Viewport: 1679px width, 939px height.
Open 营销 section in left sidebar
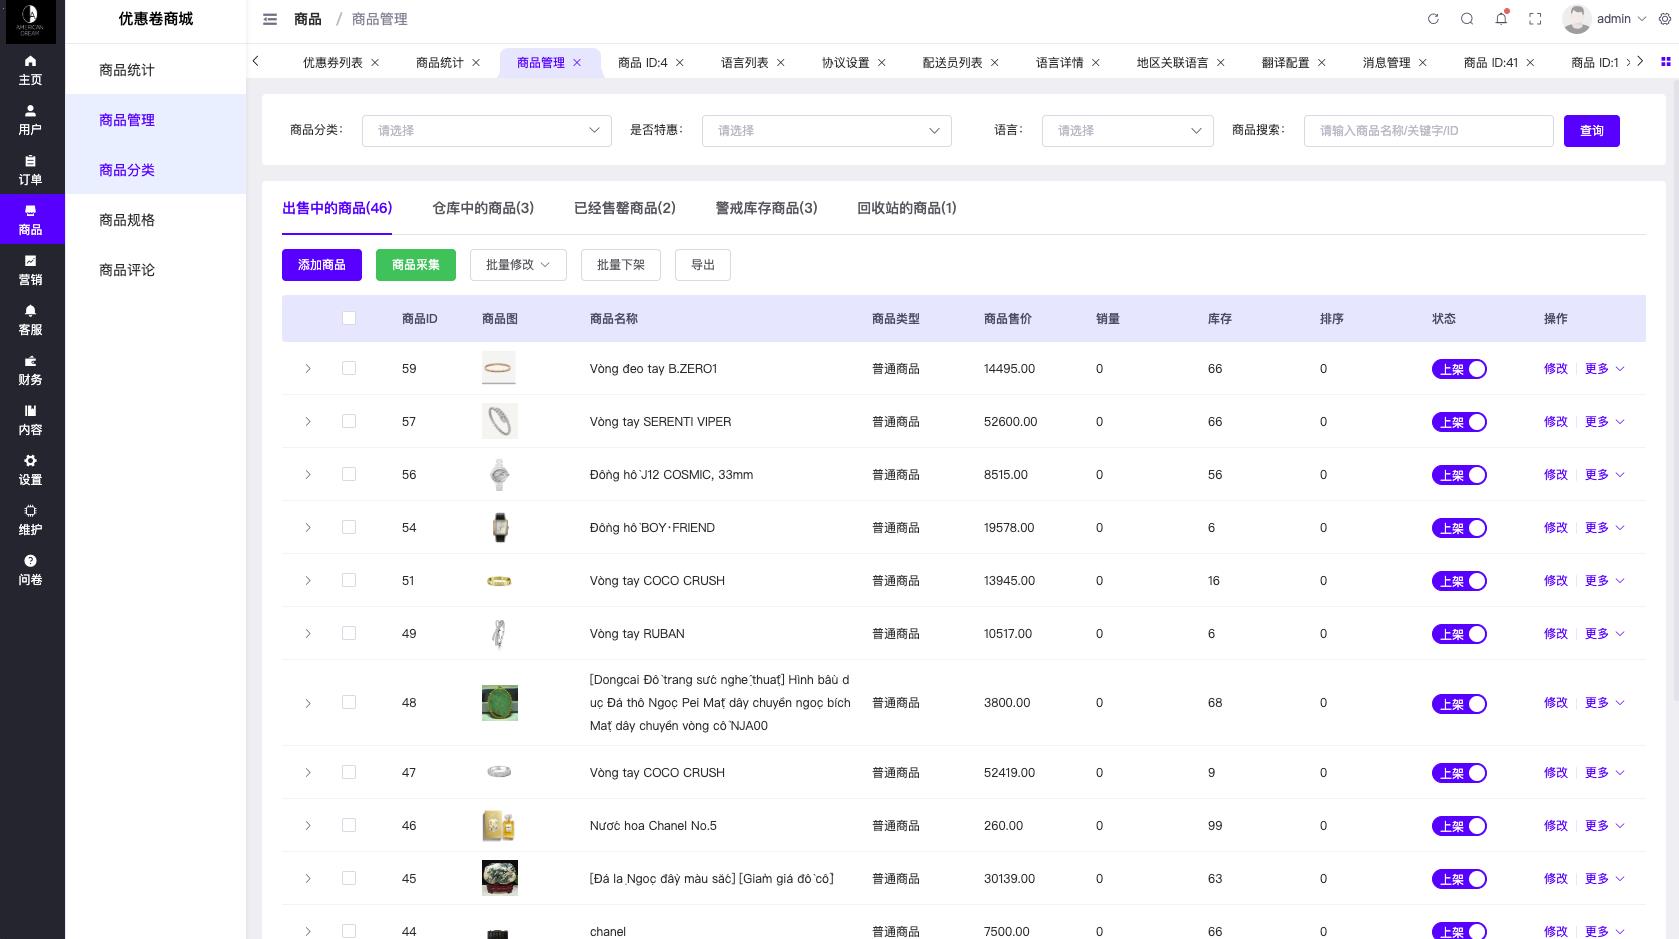coord(30,269)
